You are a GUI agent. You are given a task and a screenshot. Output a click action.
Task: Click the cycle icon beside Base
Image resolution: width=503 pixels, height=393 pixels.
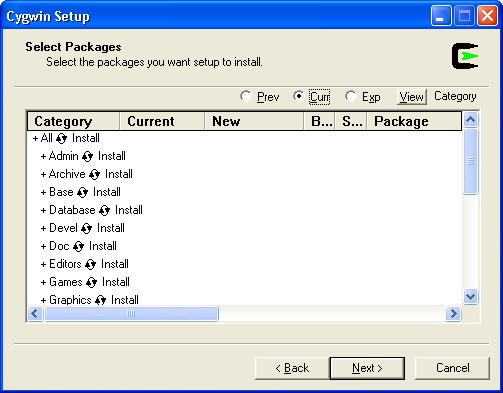point(82,192)
